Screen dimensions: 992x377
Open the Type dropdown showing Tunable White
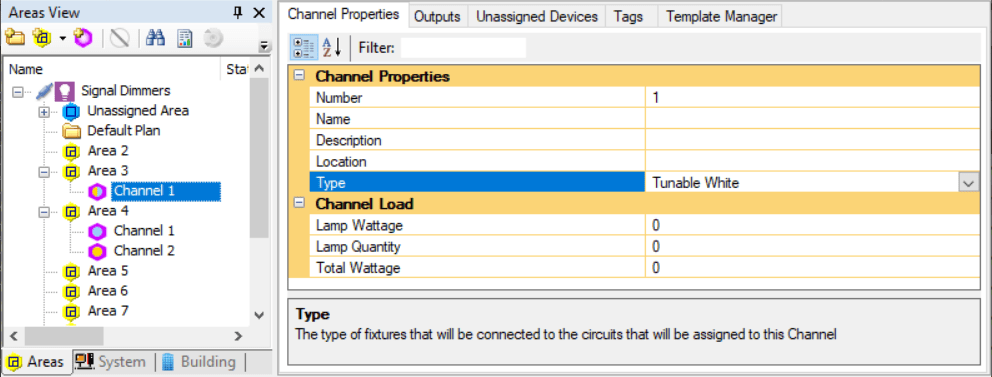point(969,183)
